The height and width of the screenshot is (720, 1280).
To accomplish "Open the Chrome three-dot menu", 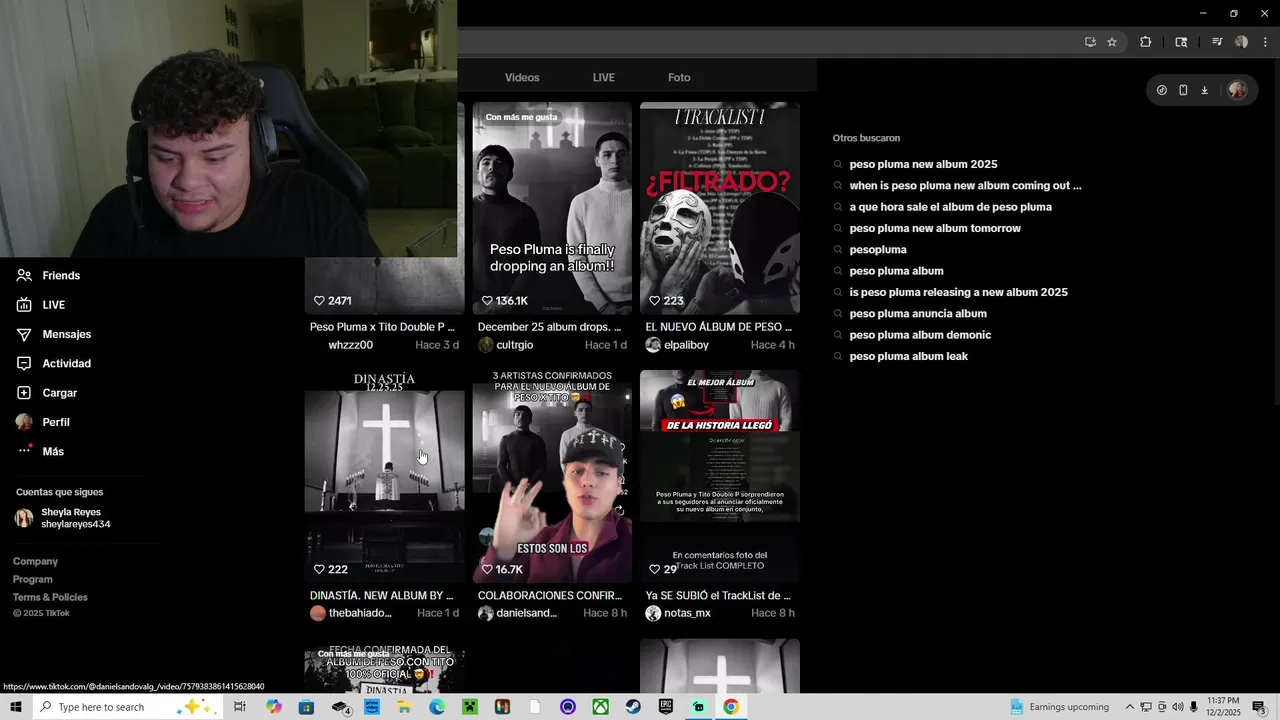I will [x=1266, y=42].
